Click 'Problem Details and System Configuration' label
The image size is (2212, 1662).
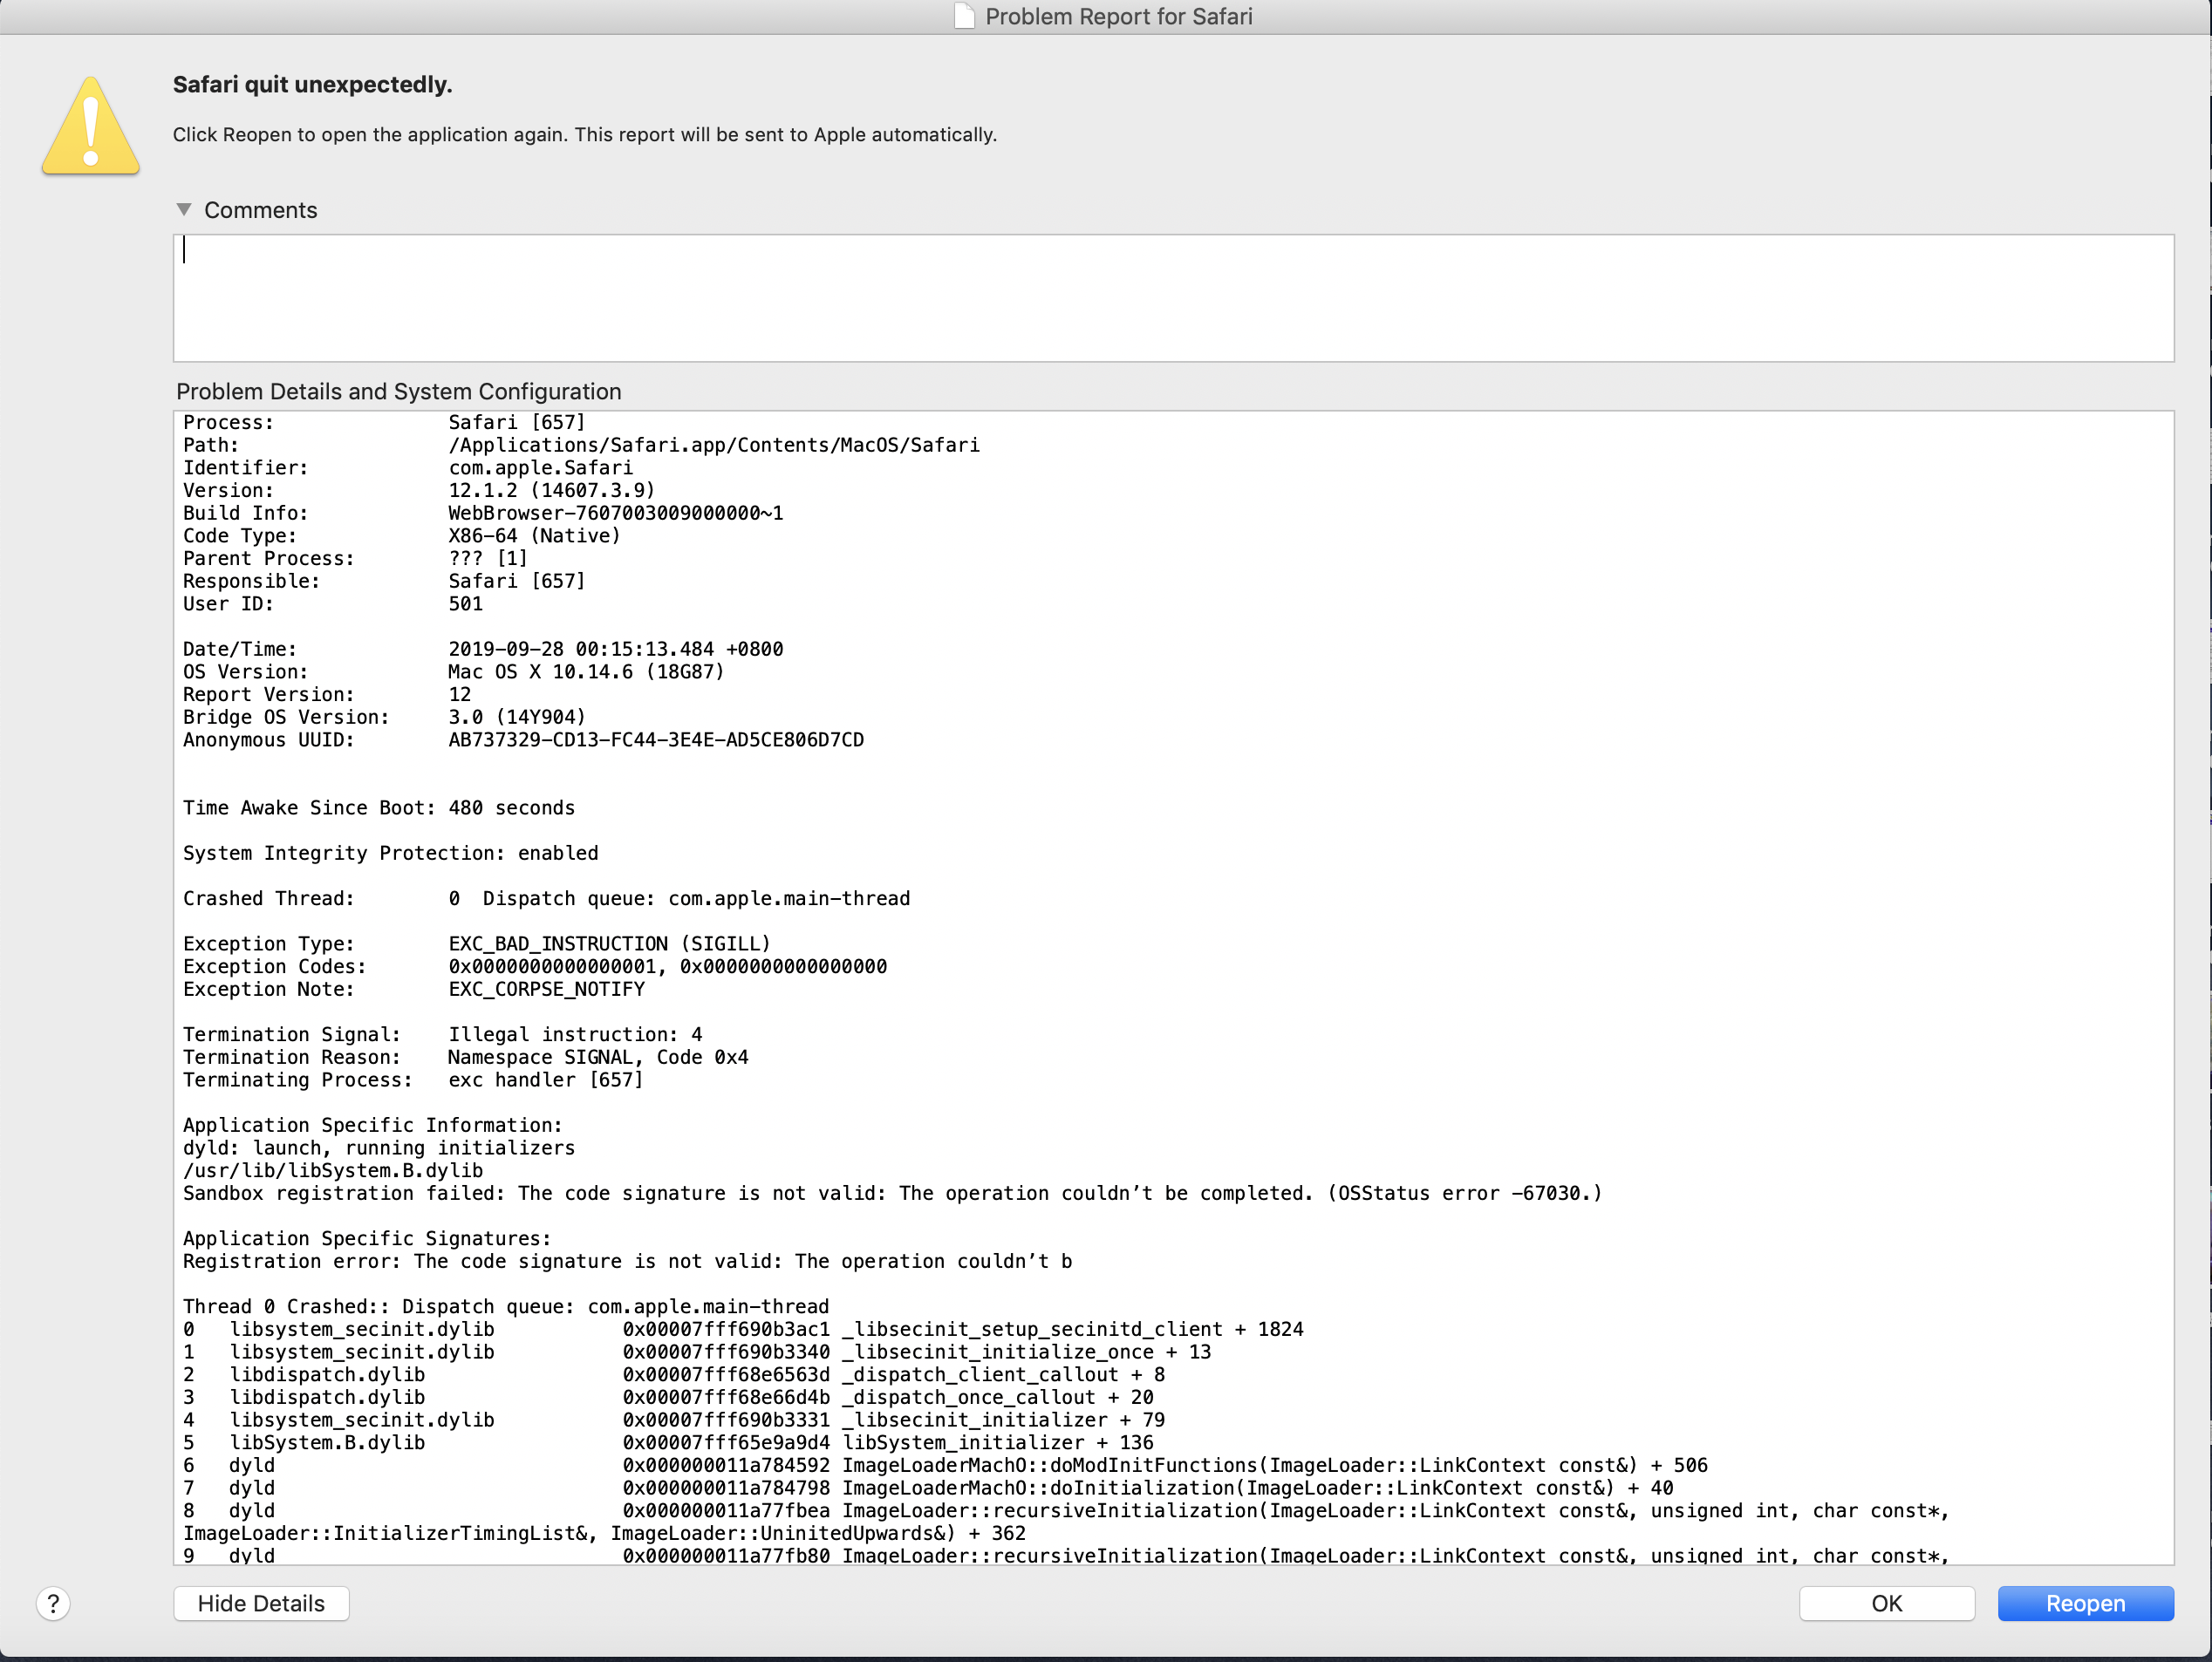click(398, 391)
